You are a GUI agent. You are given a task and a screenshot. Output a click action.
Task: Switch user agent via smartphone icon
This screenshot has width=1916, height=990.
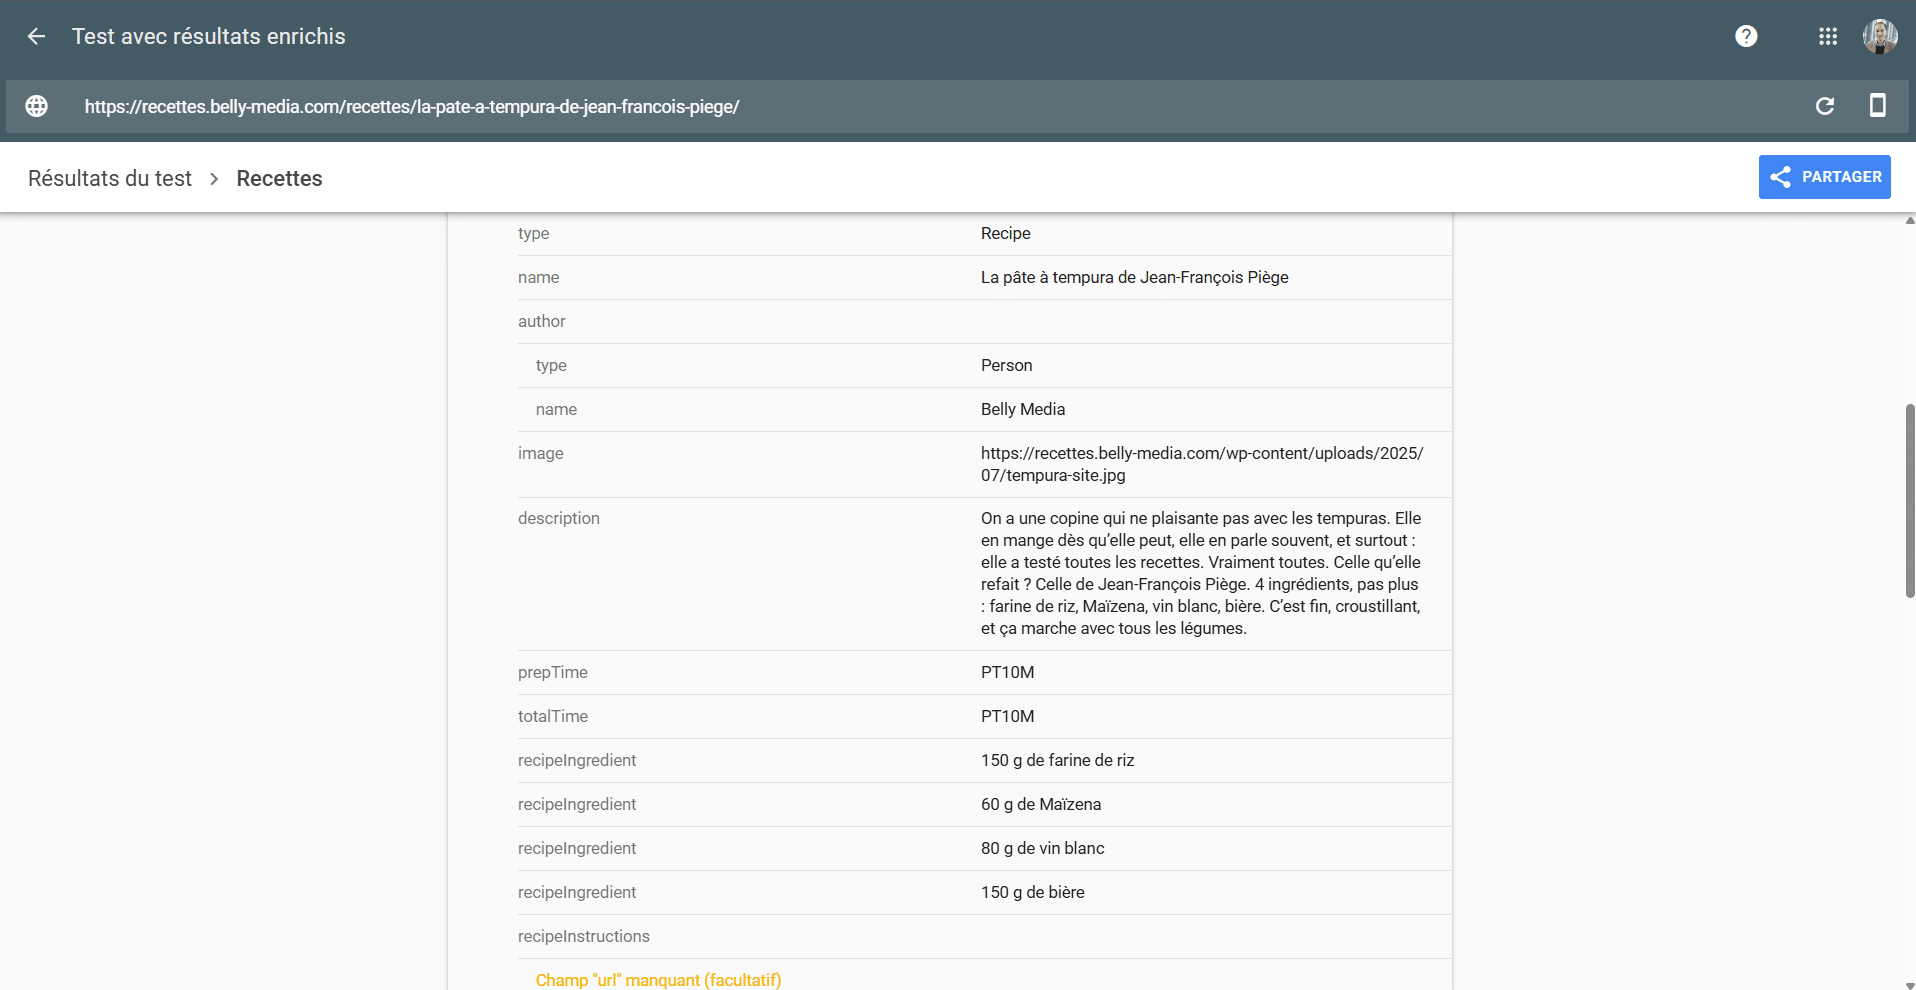1878,106
